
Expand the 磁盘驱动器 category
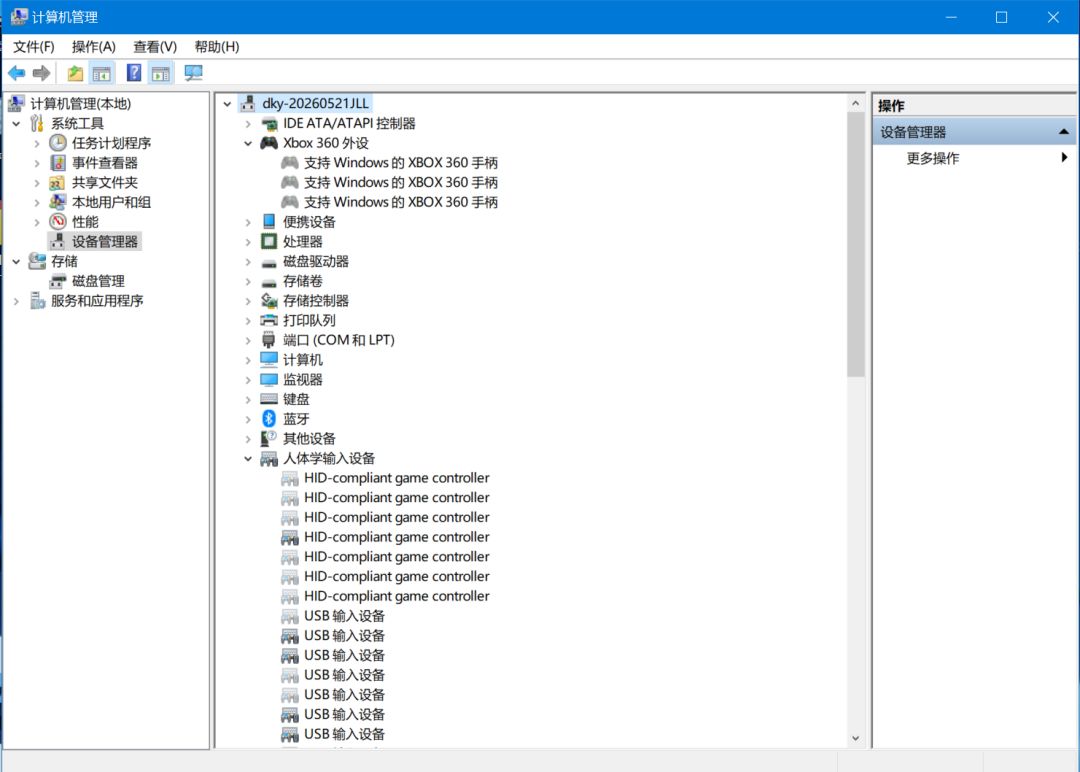(248, 262)
